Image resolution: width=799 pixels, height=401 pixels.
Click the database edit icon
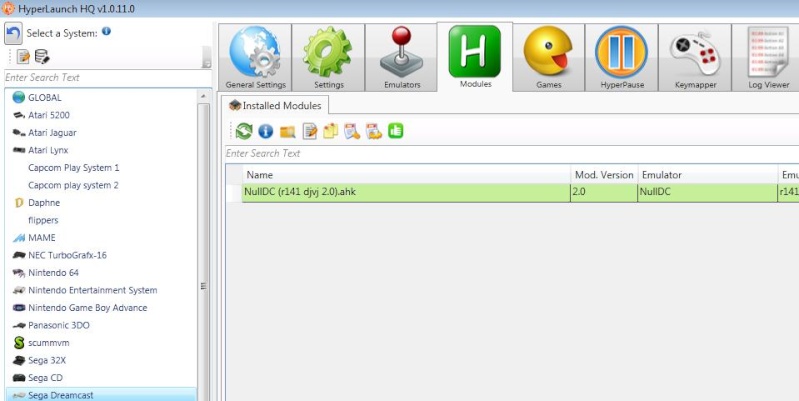[42, 57]
